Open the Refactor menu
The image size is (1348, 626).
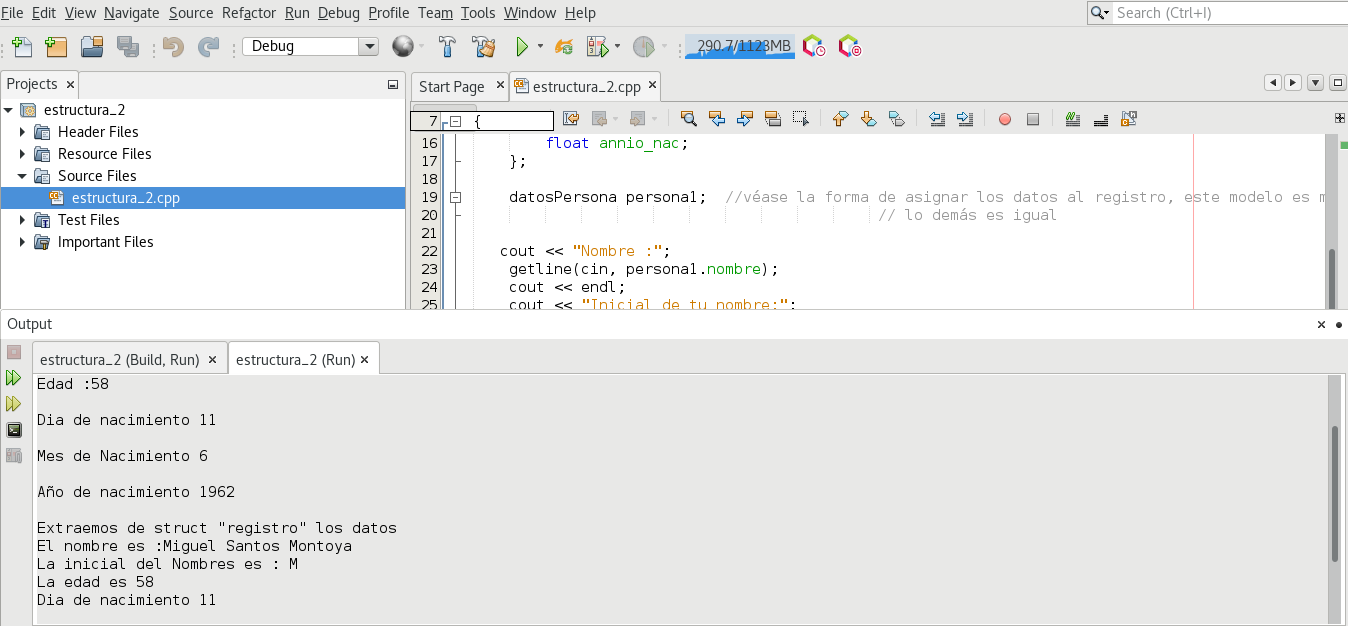[250, 13]
